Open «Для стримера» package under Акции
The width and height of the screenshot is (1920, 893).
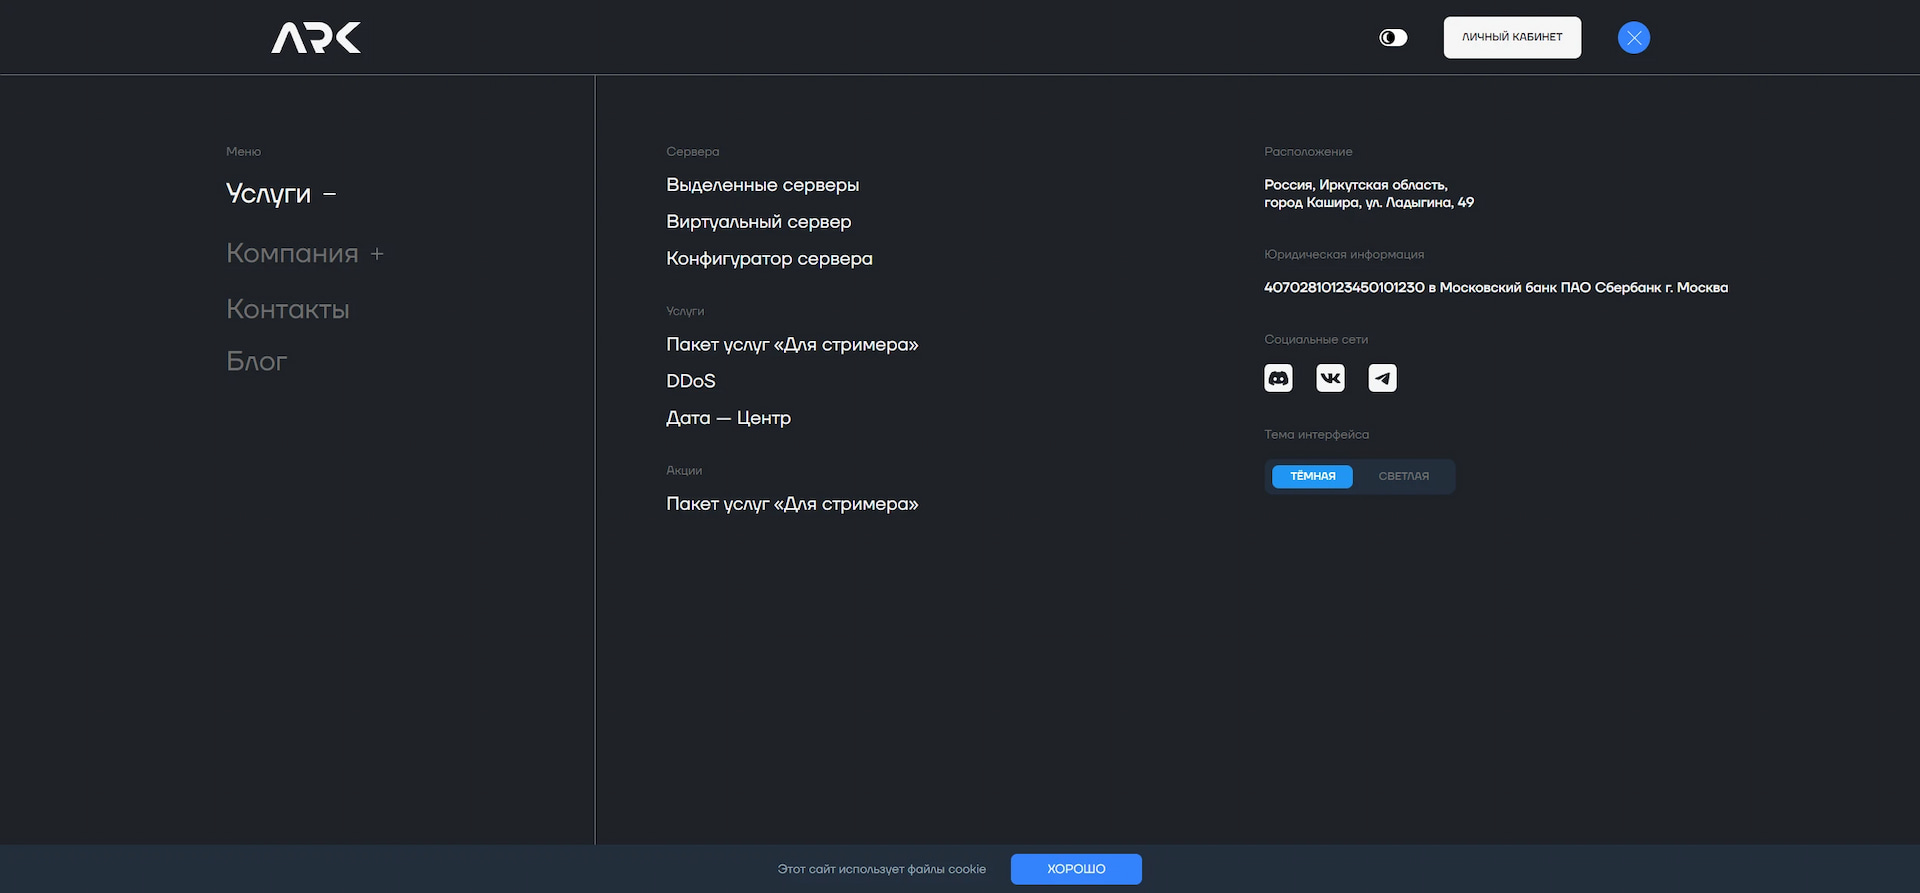pos(791,504)
